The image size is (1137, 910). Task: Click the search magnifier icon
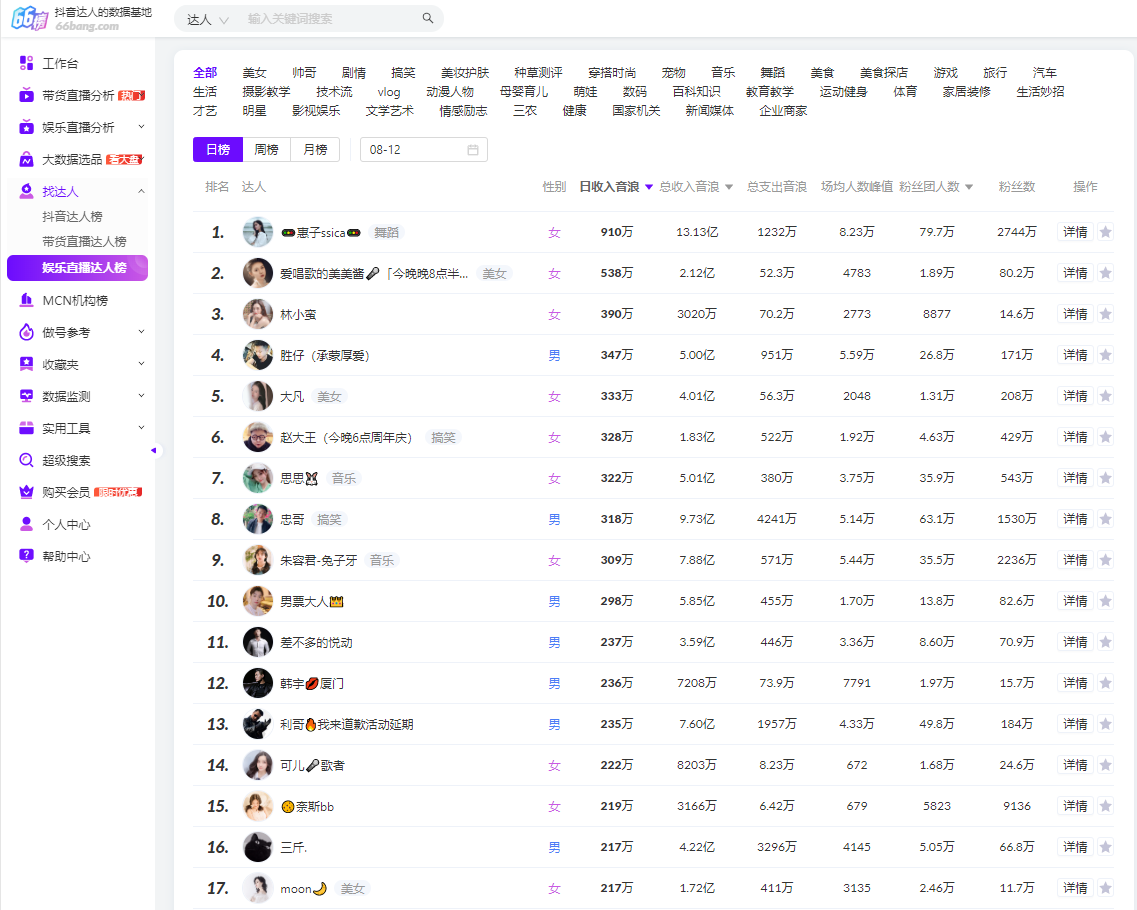tap(428, 19)
